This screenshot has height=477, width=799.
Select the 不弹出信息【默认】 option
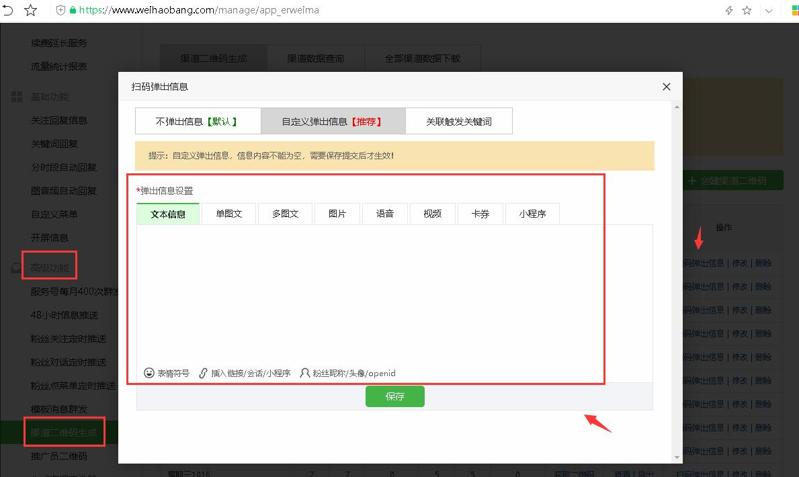[198, 121]
